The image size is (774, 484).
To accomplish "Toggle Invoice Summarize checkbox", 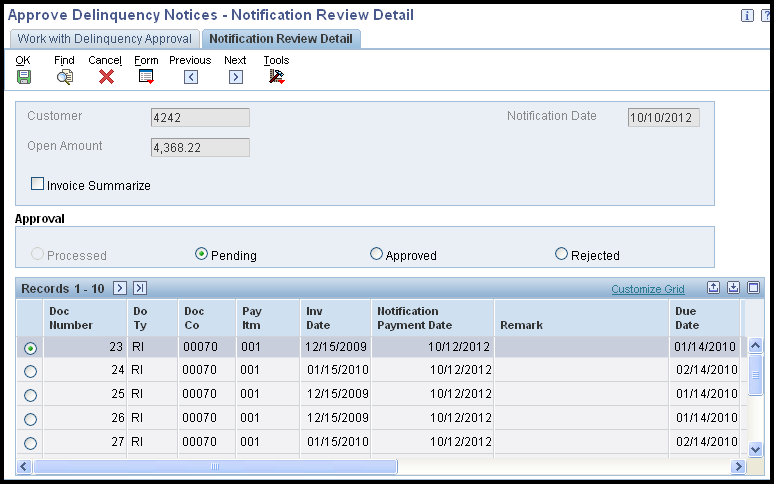I will (x=38, y=184).
